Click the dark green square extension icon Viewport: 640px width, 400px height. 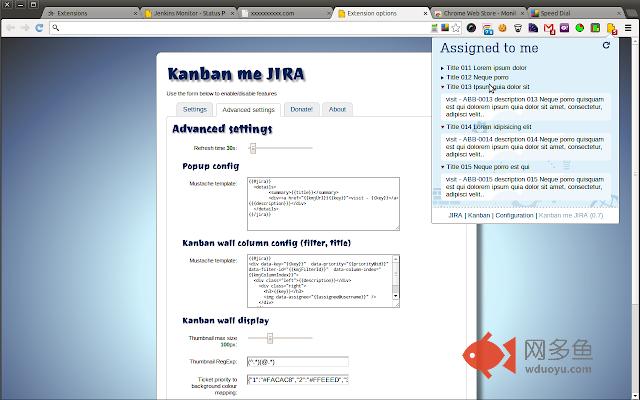click(x=596, y=28)
